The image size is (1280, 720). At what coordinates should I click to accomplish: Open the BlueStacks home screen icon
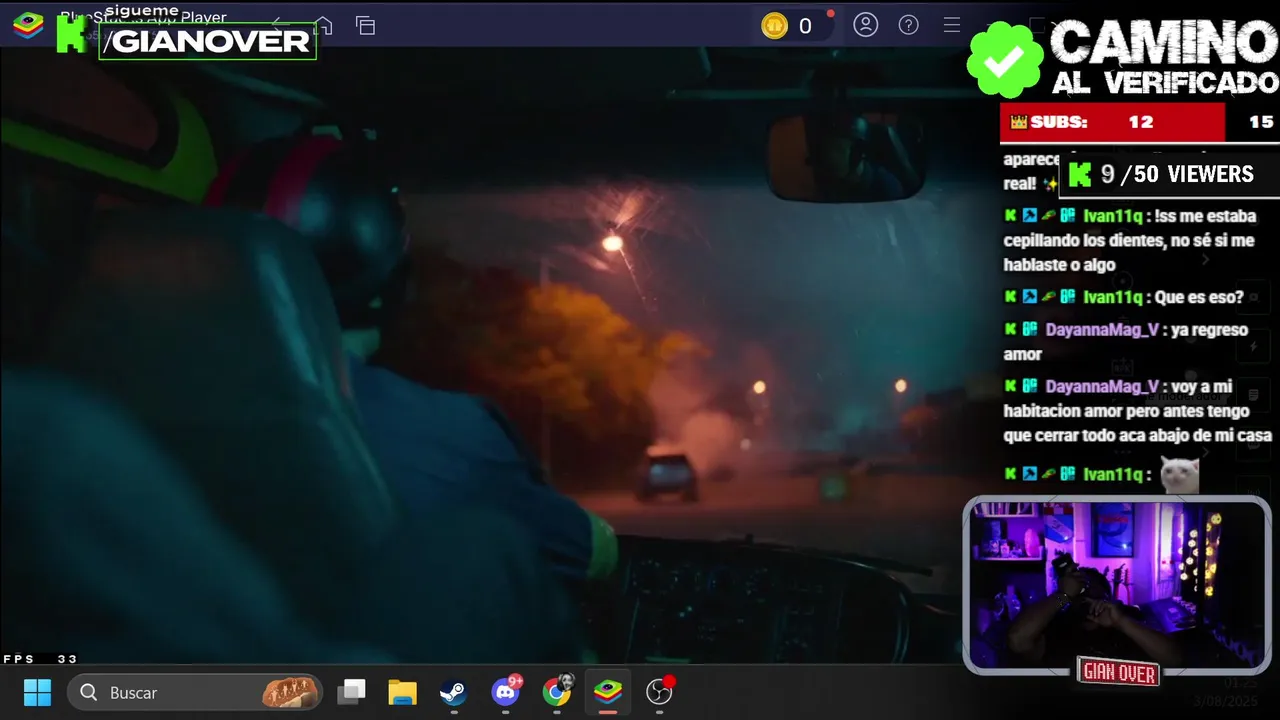point(323,26)
